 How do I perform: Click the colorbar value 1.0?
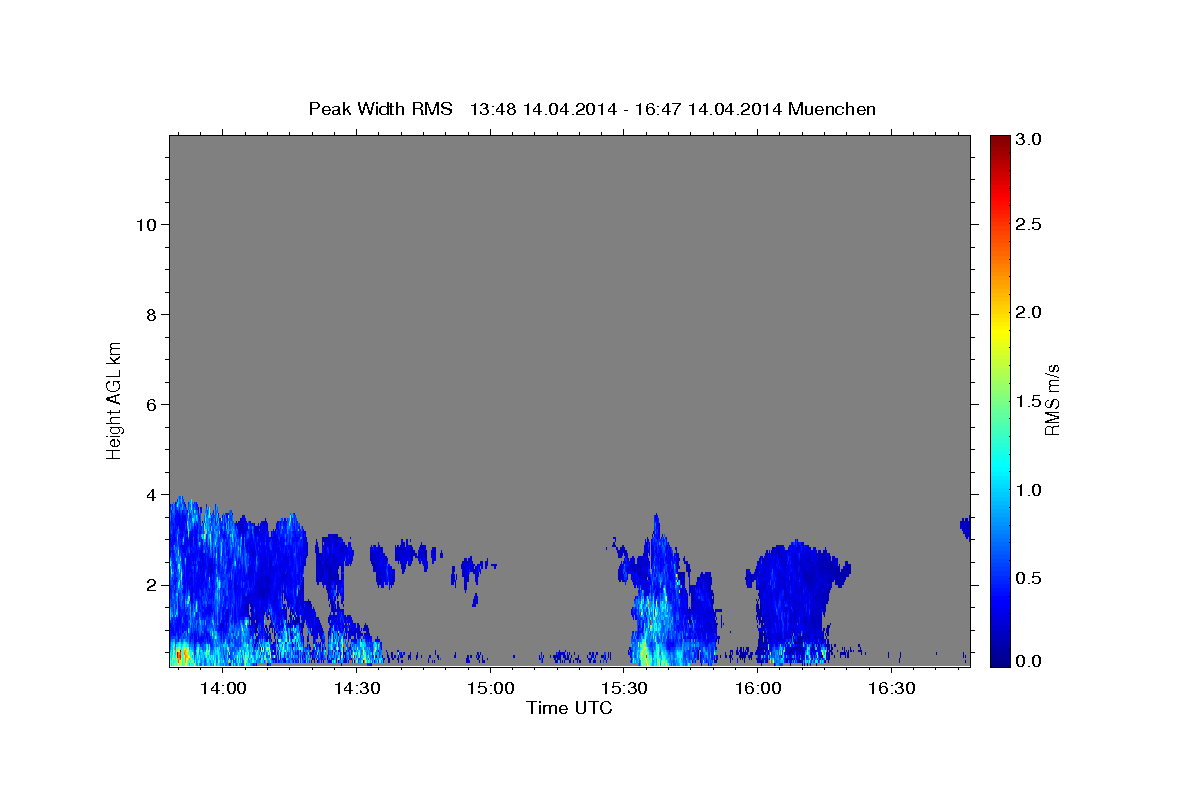click(x=1031, y=490)
